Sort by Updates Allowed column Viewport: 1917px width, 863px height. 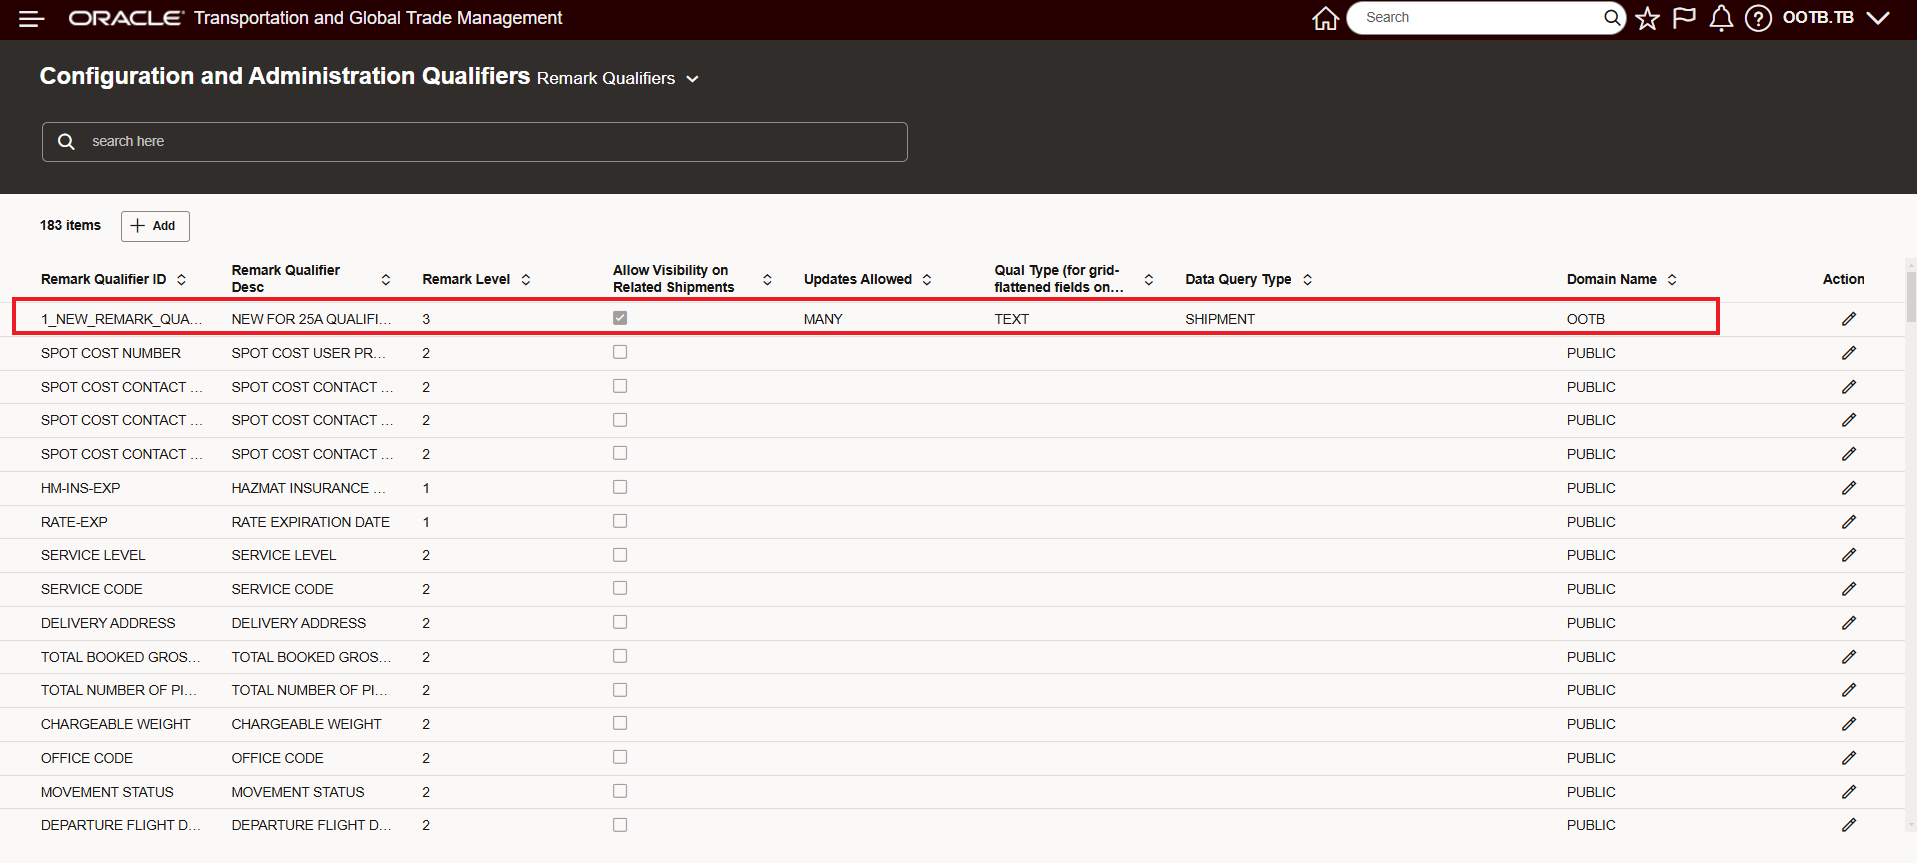(x=927, y=280)
